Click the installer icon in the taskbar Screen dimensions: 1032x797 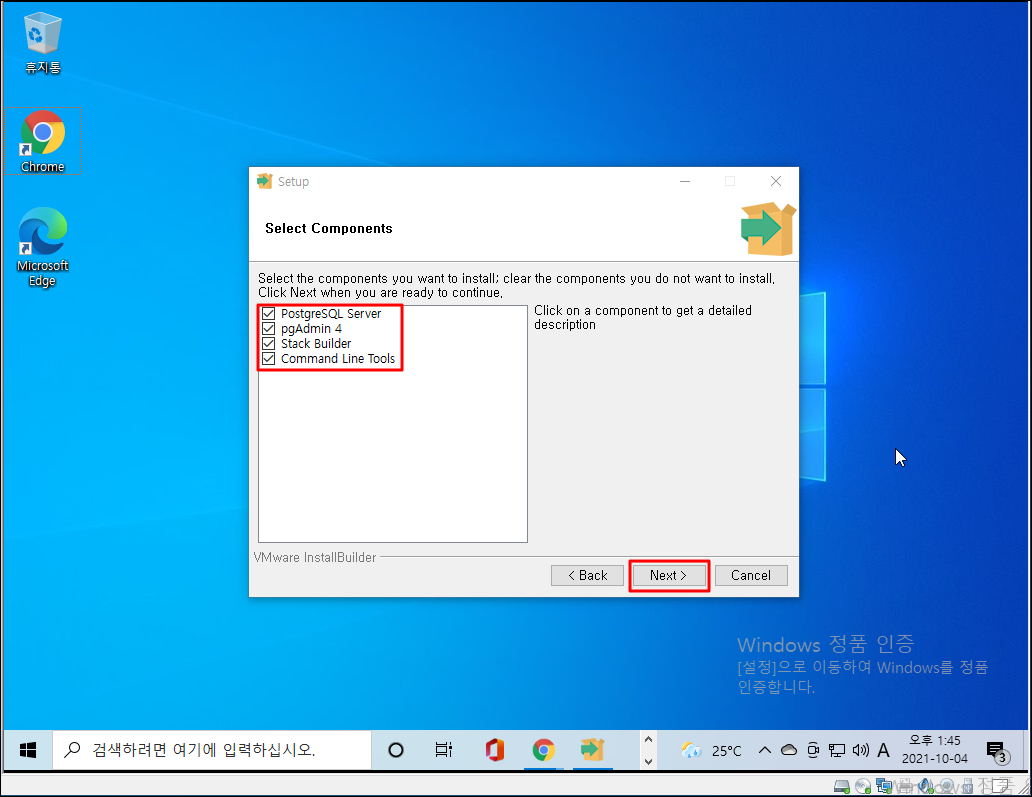pos(592,750)
